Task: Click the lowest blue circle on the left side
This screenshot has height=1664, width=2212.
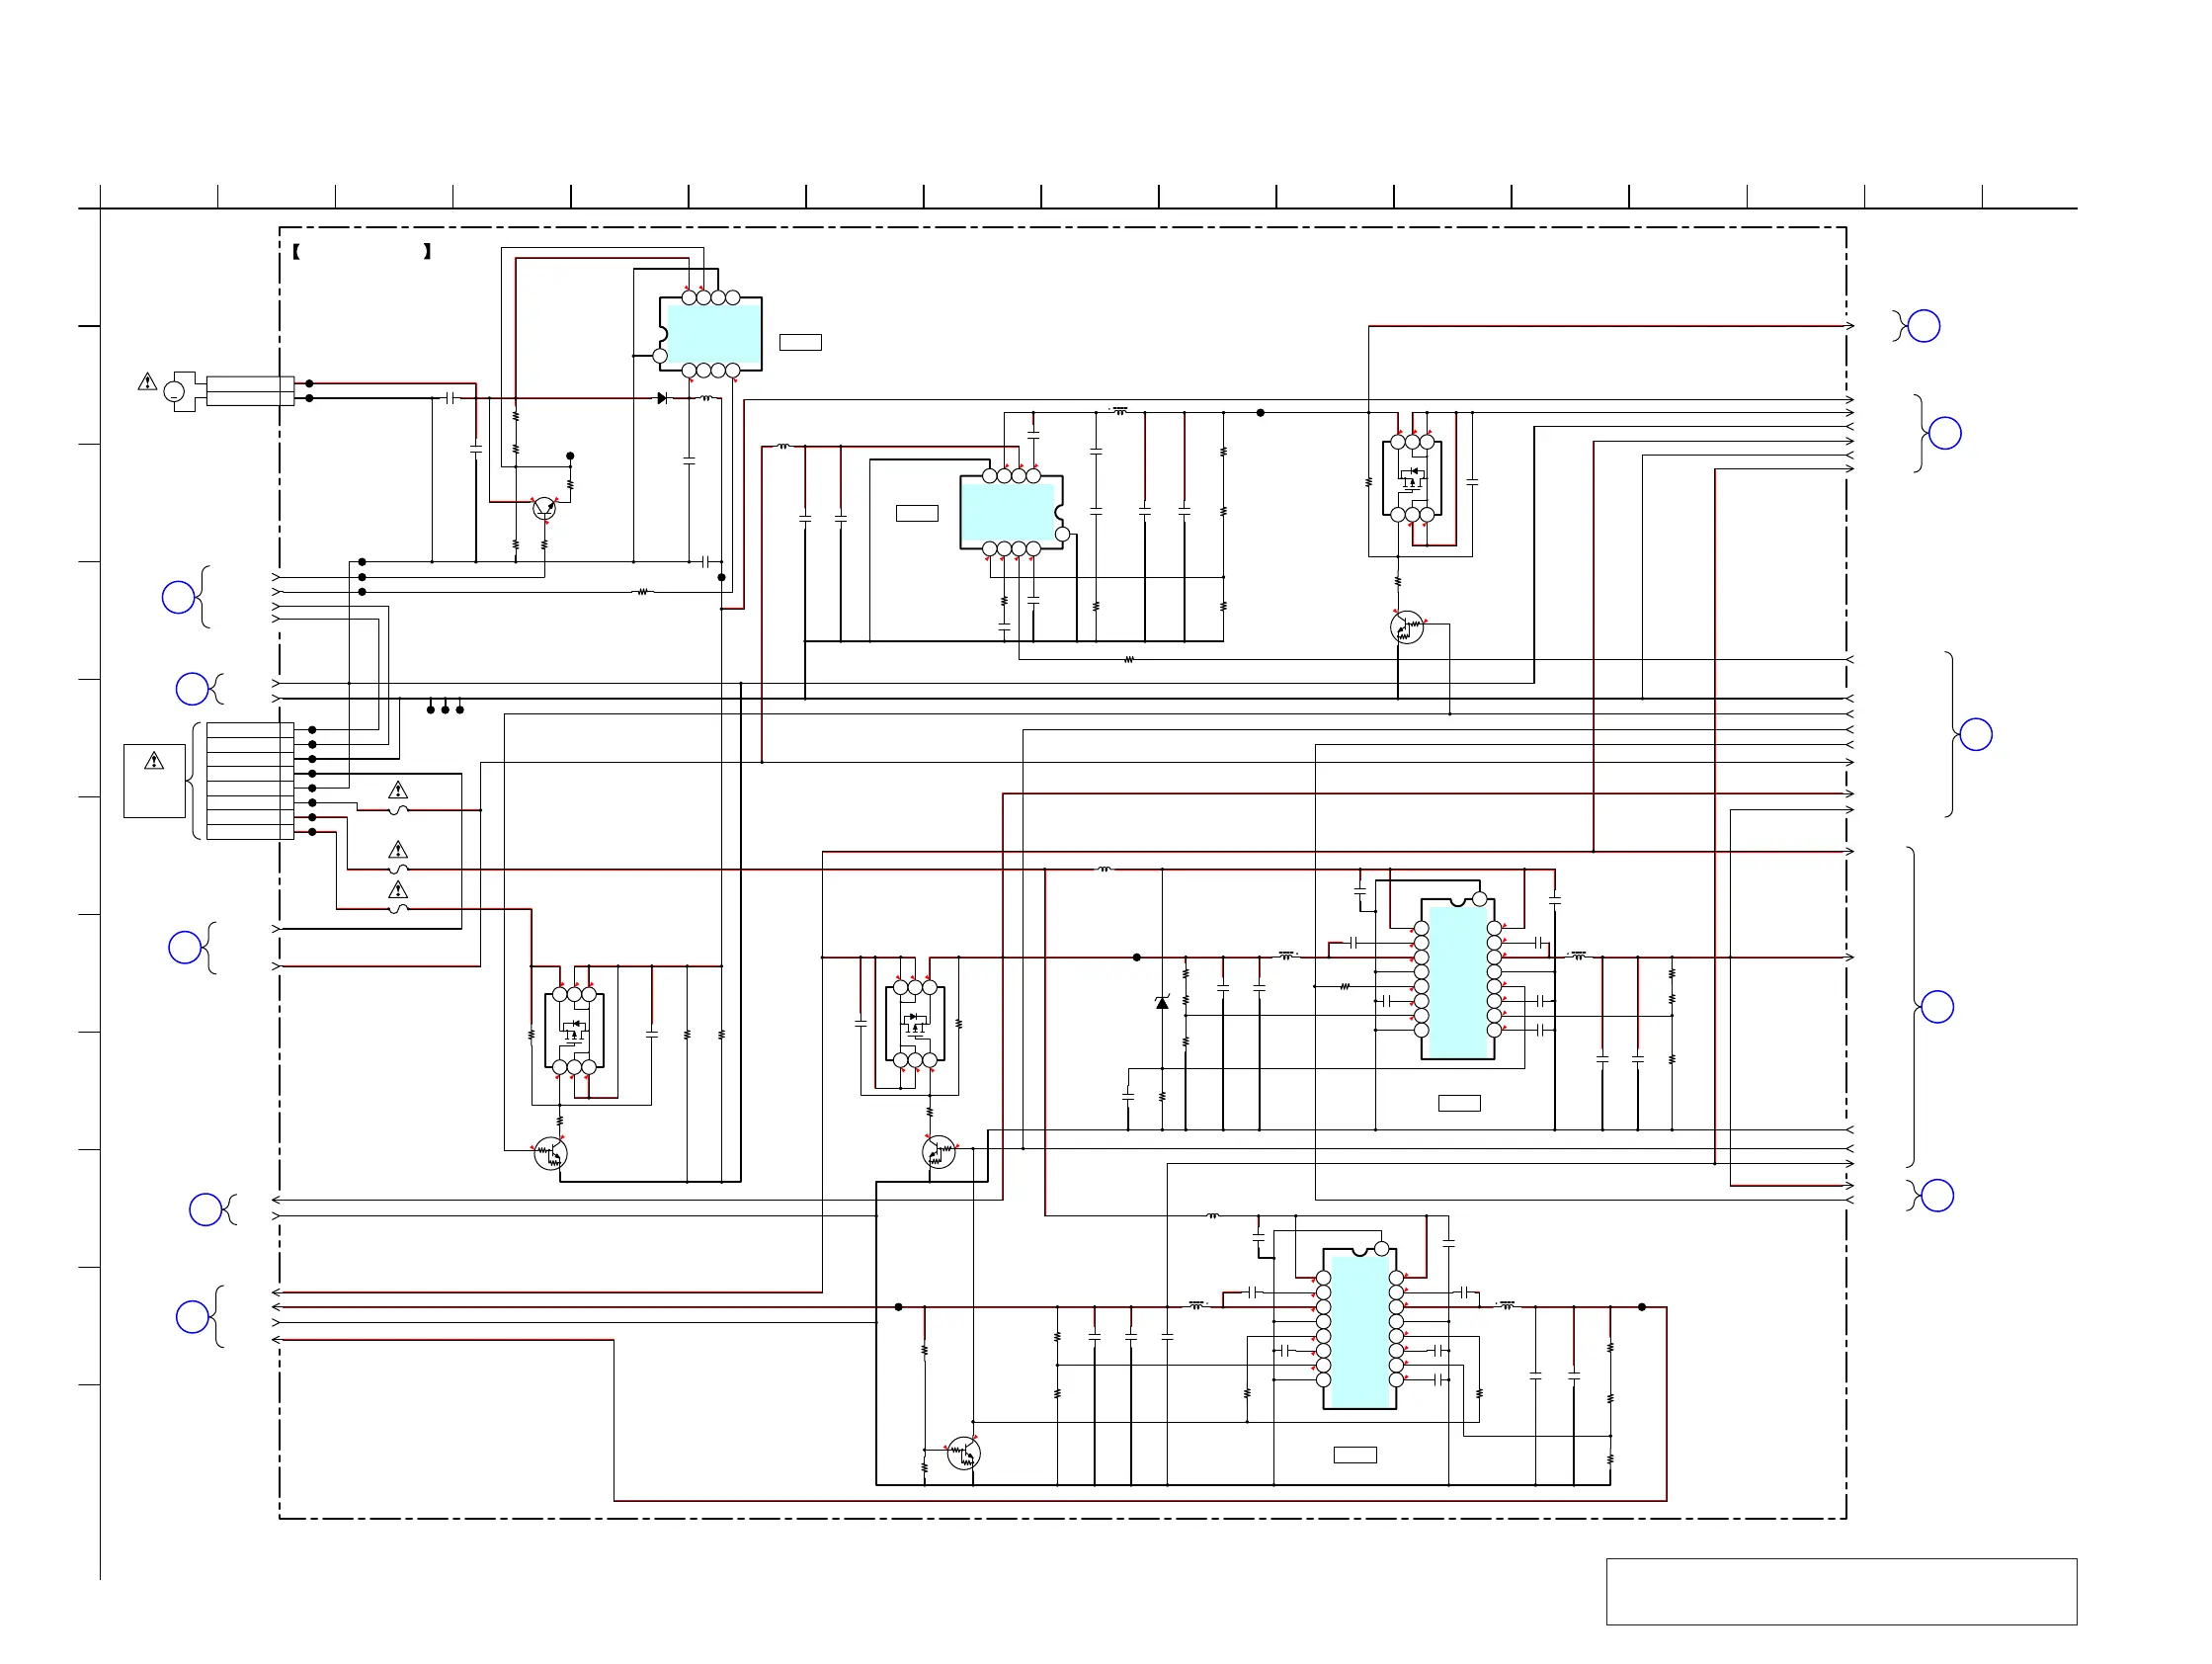Action: tap(192, 1317)
